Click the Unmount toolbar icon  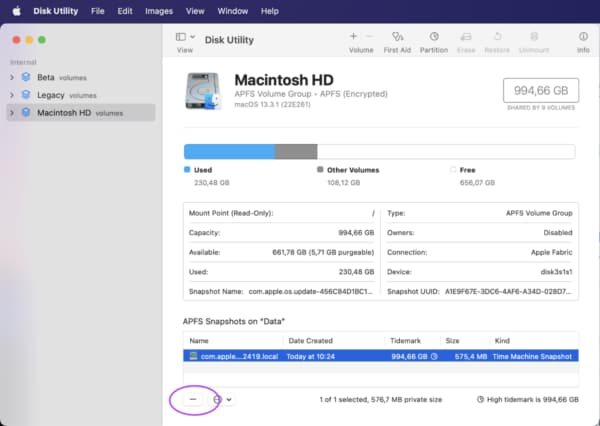pos(534,37)
